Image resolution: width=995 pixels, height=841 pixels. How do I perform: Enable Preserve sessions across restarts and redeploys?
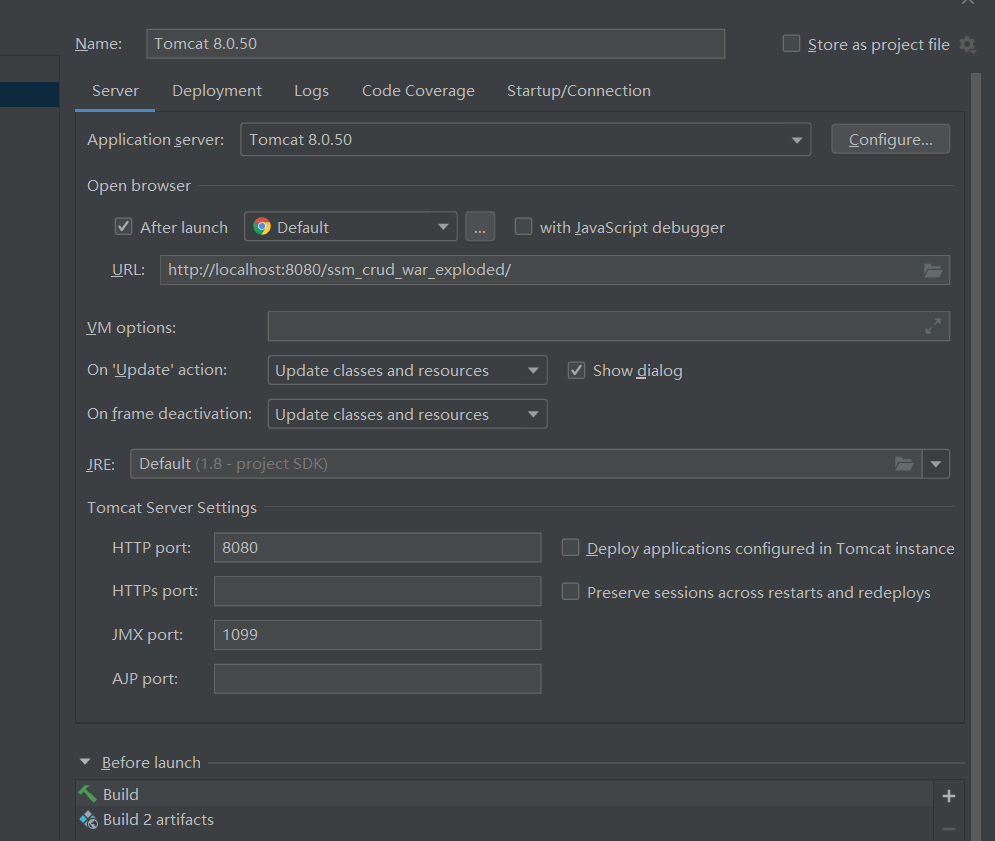point(570,592)
